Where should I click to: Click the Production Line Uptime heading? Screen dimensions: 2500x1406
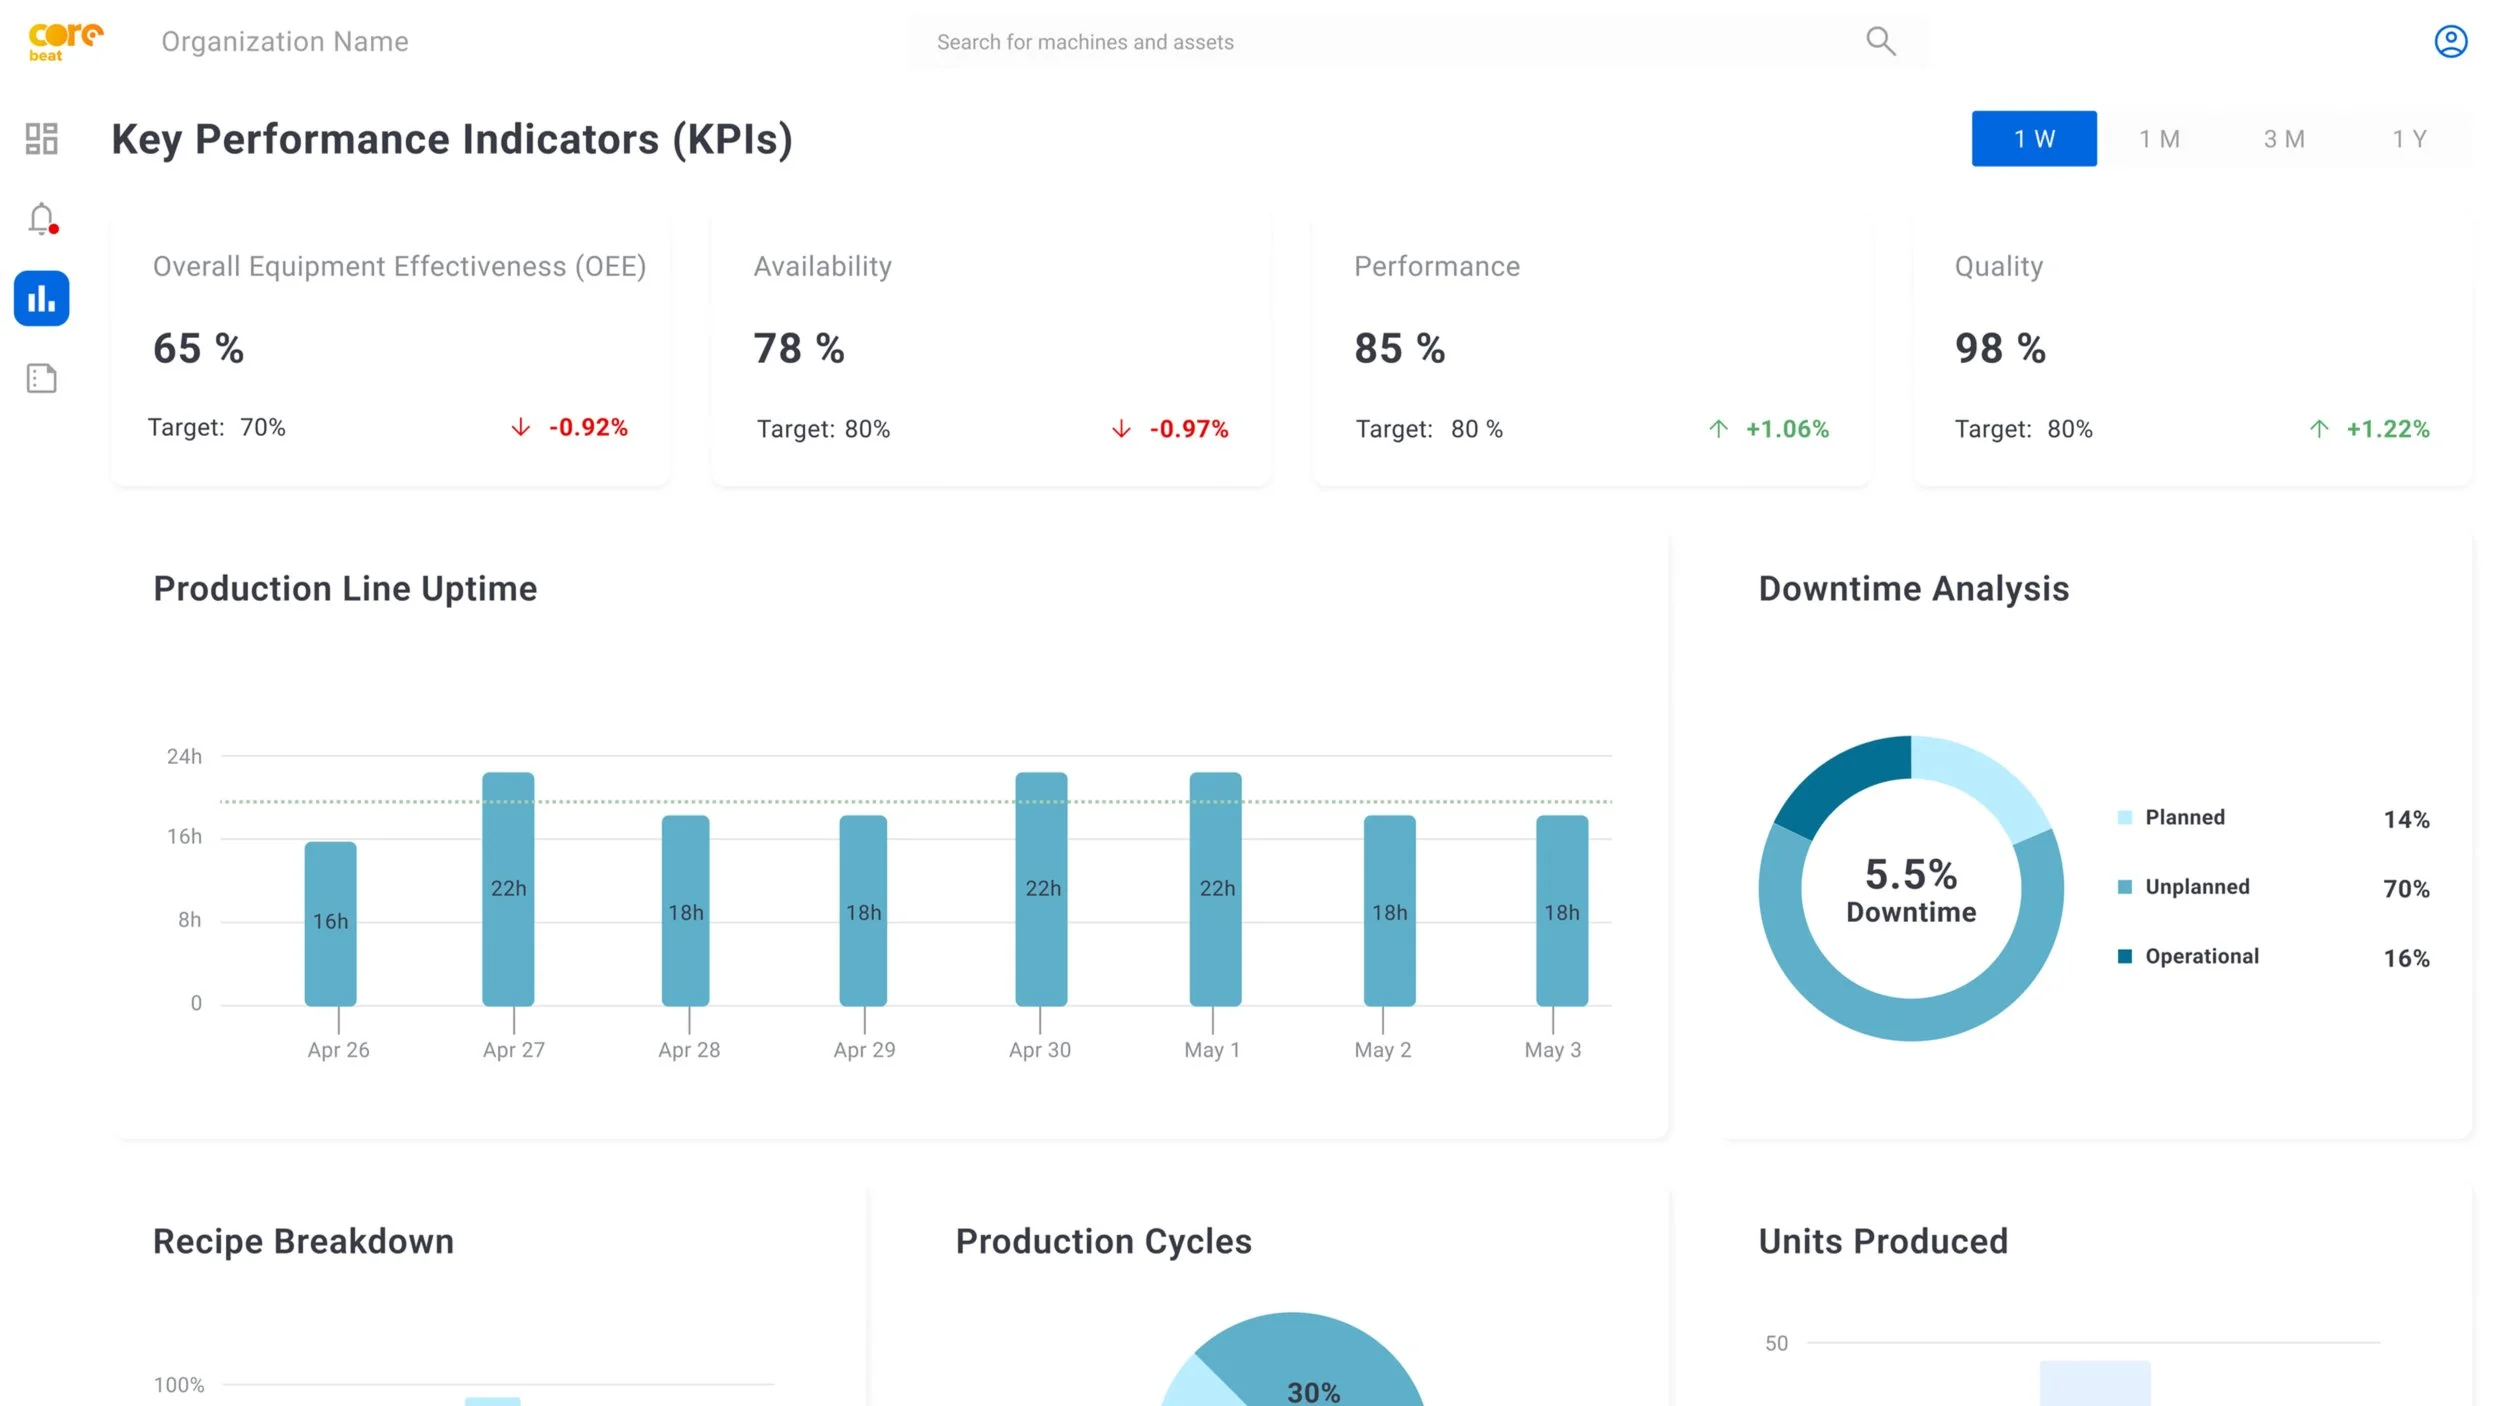pyautogui.click(x=345, y=589)
